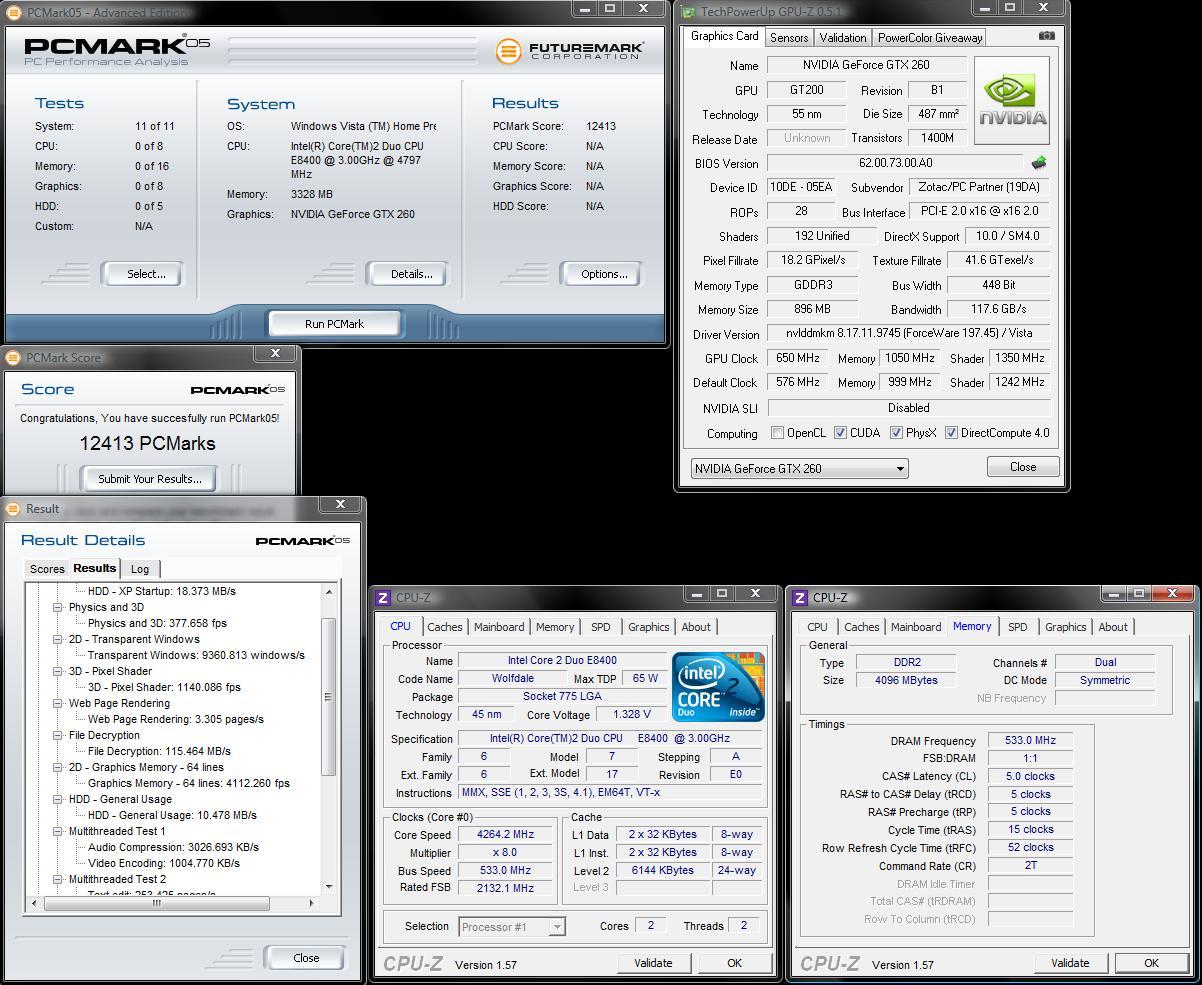
Task: Click the scroll down arrow in Result Details
Action: pos(328,887)
